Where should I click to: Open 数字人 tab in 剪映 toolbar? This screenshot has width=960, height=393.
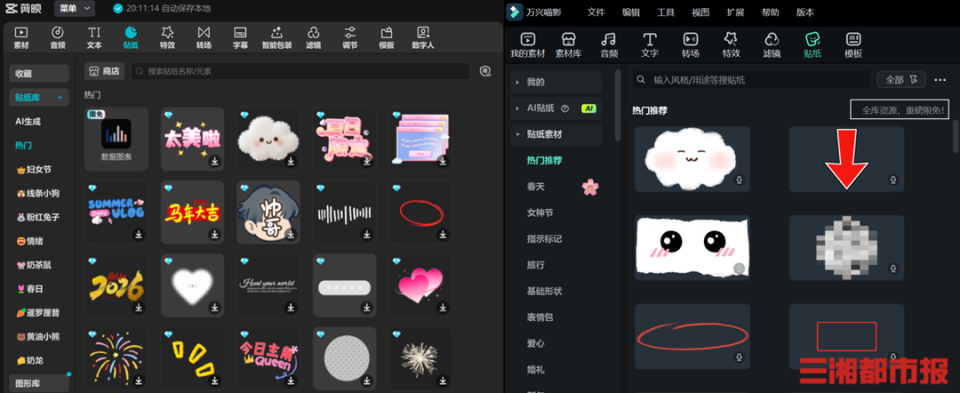[423, 37]
